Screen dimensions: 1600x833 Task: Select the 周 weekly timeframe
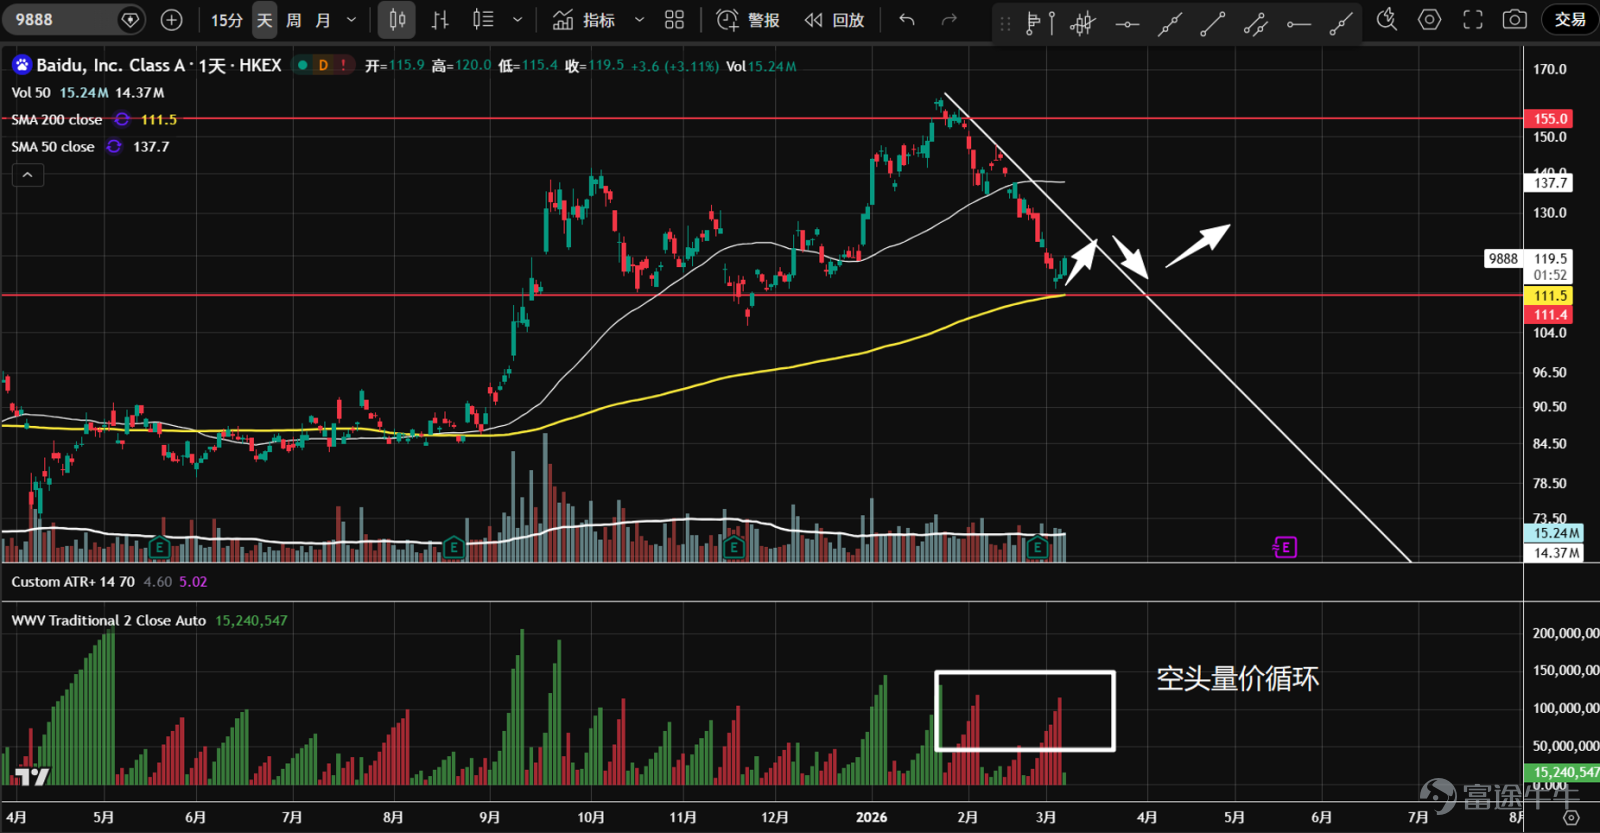pyautogui.click(x=294, y=20)
